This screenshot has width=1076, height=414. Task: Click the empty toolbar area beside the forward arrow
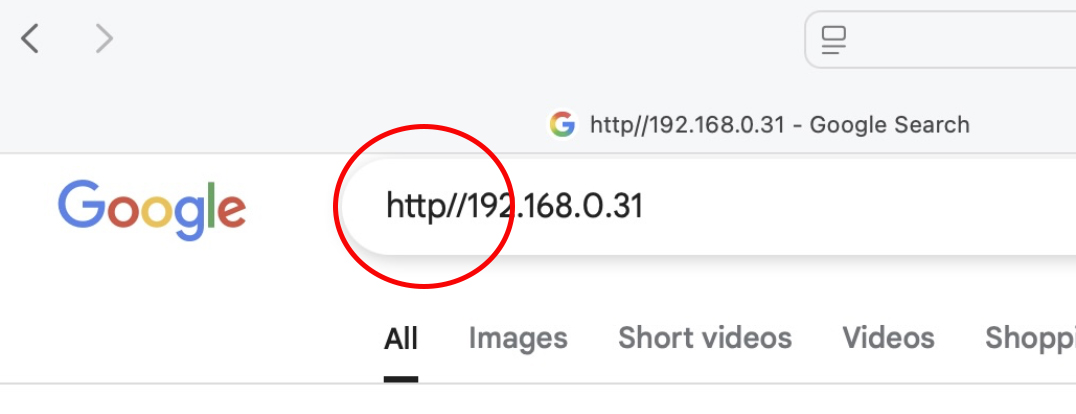coord(453,39)
